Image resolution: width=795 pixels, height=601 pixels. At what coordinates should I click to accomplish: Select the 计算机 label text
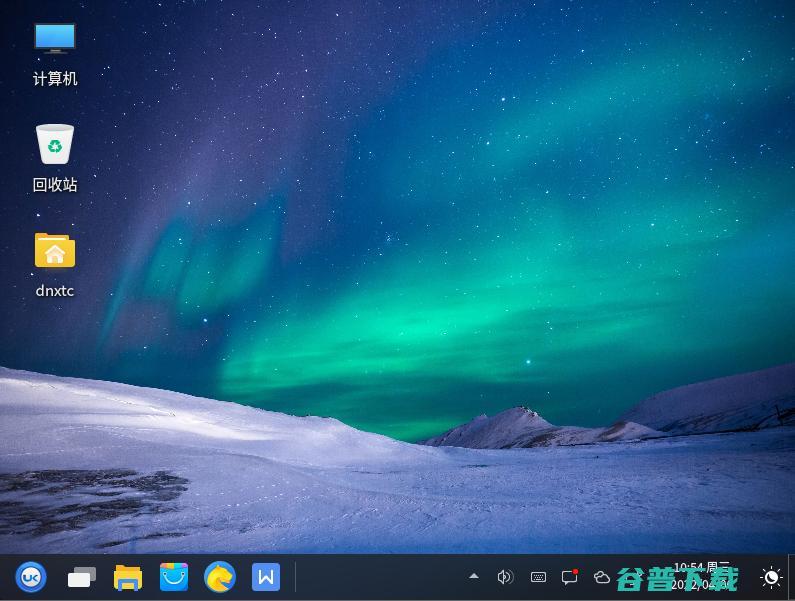55,79
